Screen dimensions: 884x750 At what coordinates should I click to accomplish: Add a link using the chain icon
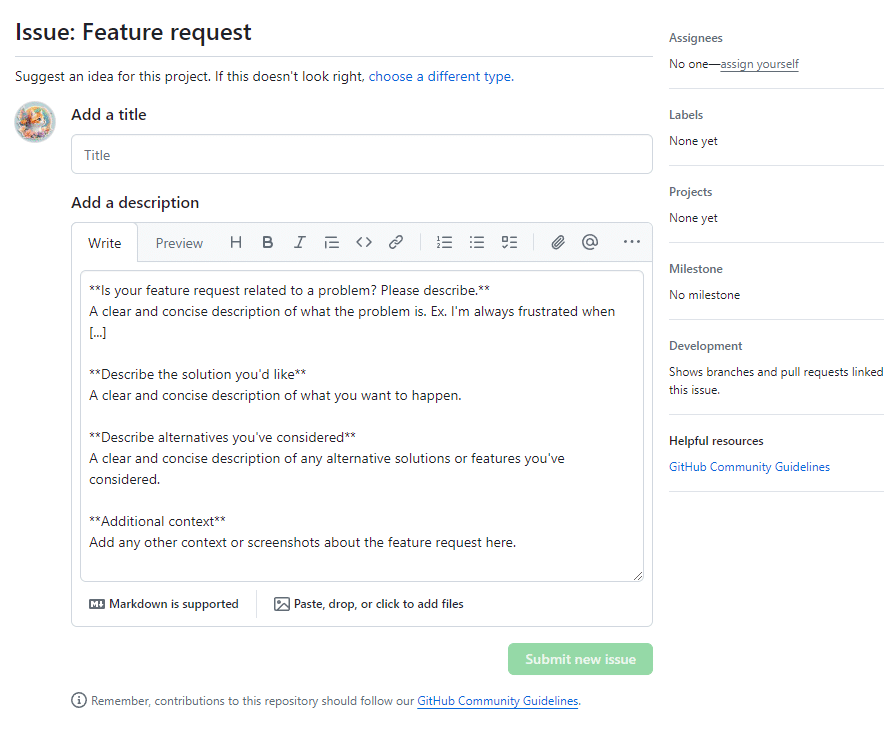[x=396, y=242]
